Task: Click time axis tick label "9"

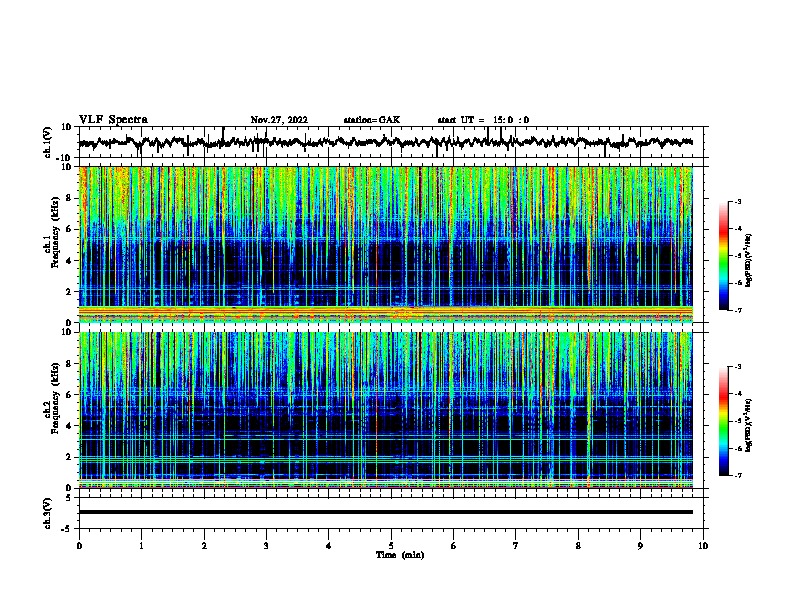Action: coord(640,546)
